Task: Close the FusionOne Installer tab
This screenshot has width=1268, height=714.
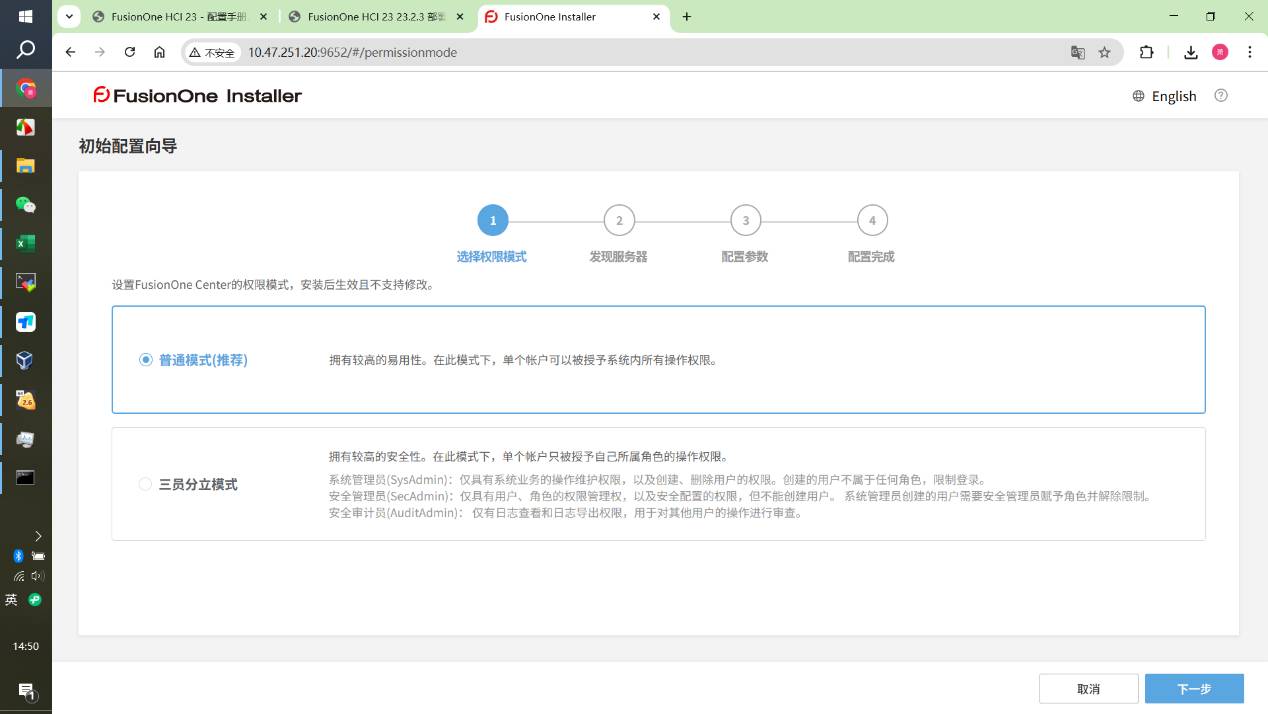Action: 657,17
